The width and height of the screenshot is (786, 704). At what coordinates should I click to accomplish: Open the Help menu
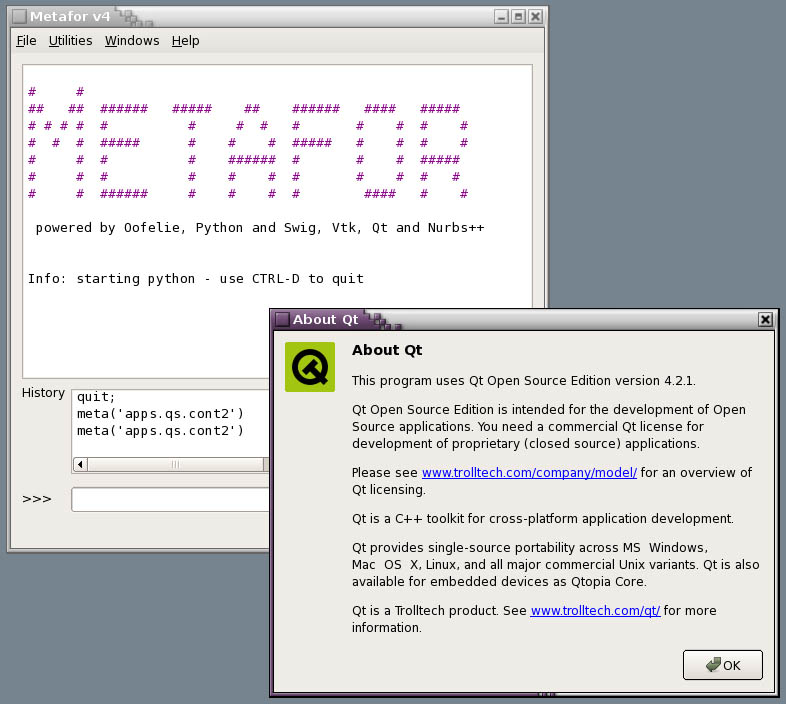pos(185,41)
